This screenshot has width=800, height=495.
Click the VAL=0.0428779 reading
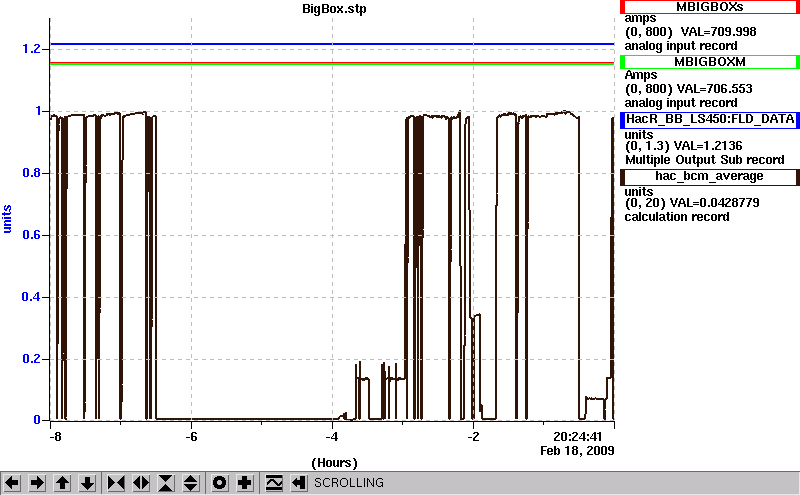click(714, 203)
